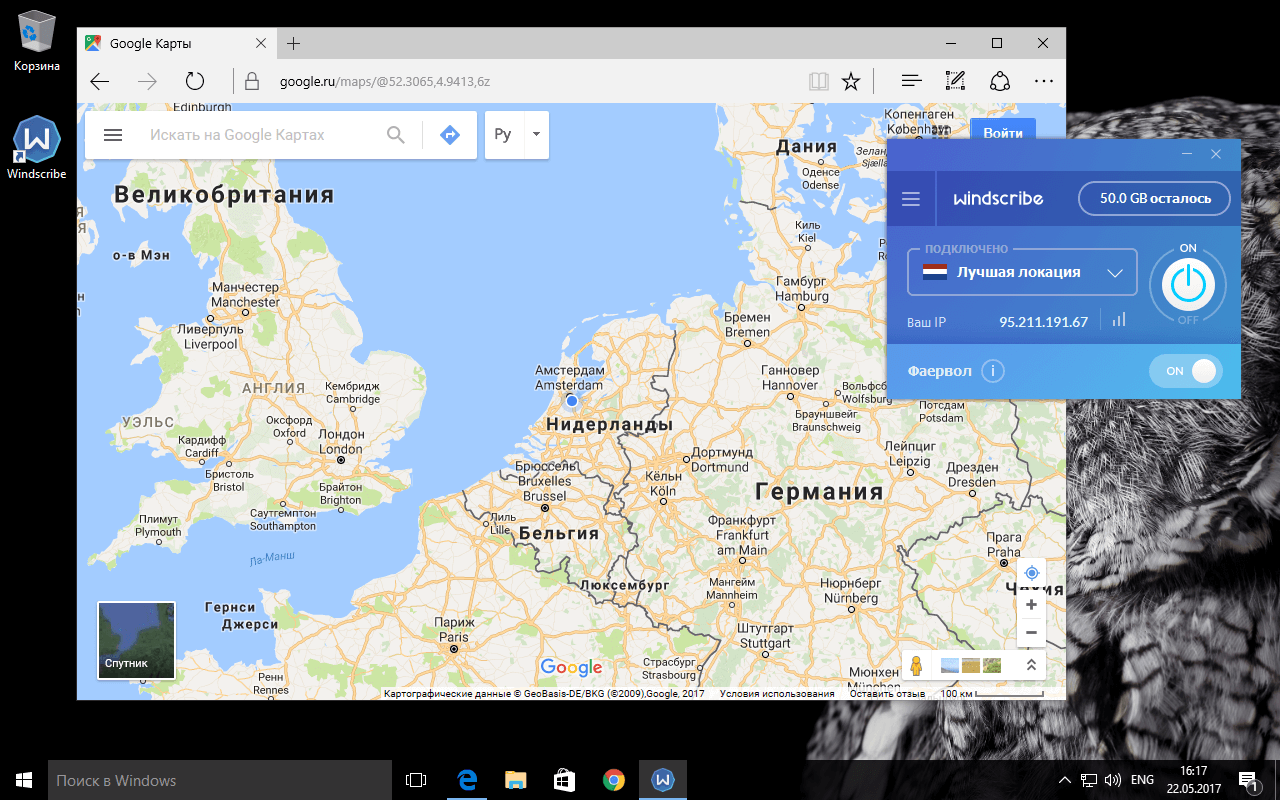This screenshot has height=800, width=1280.
Task: Click the Windscribe signal strength bars icon
Action: click(1118, 320)
